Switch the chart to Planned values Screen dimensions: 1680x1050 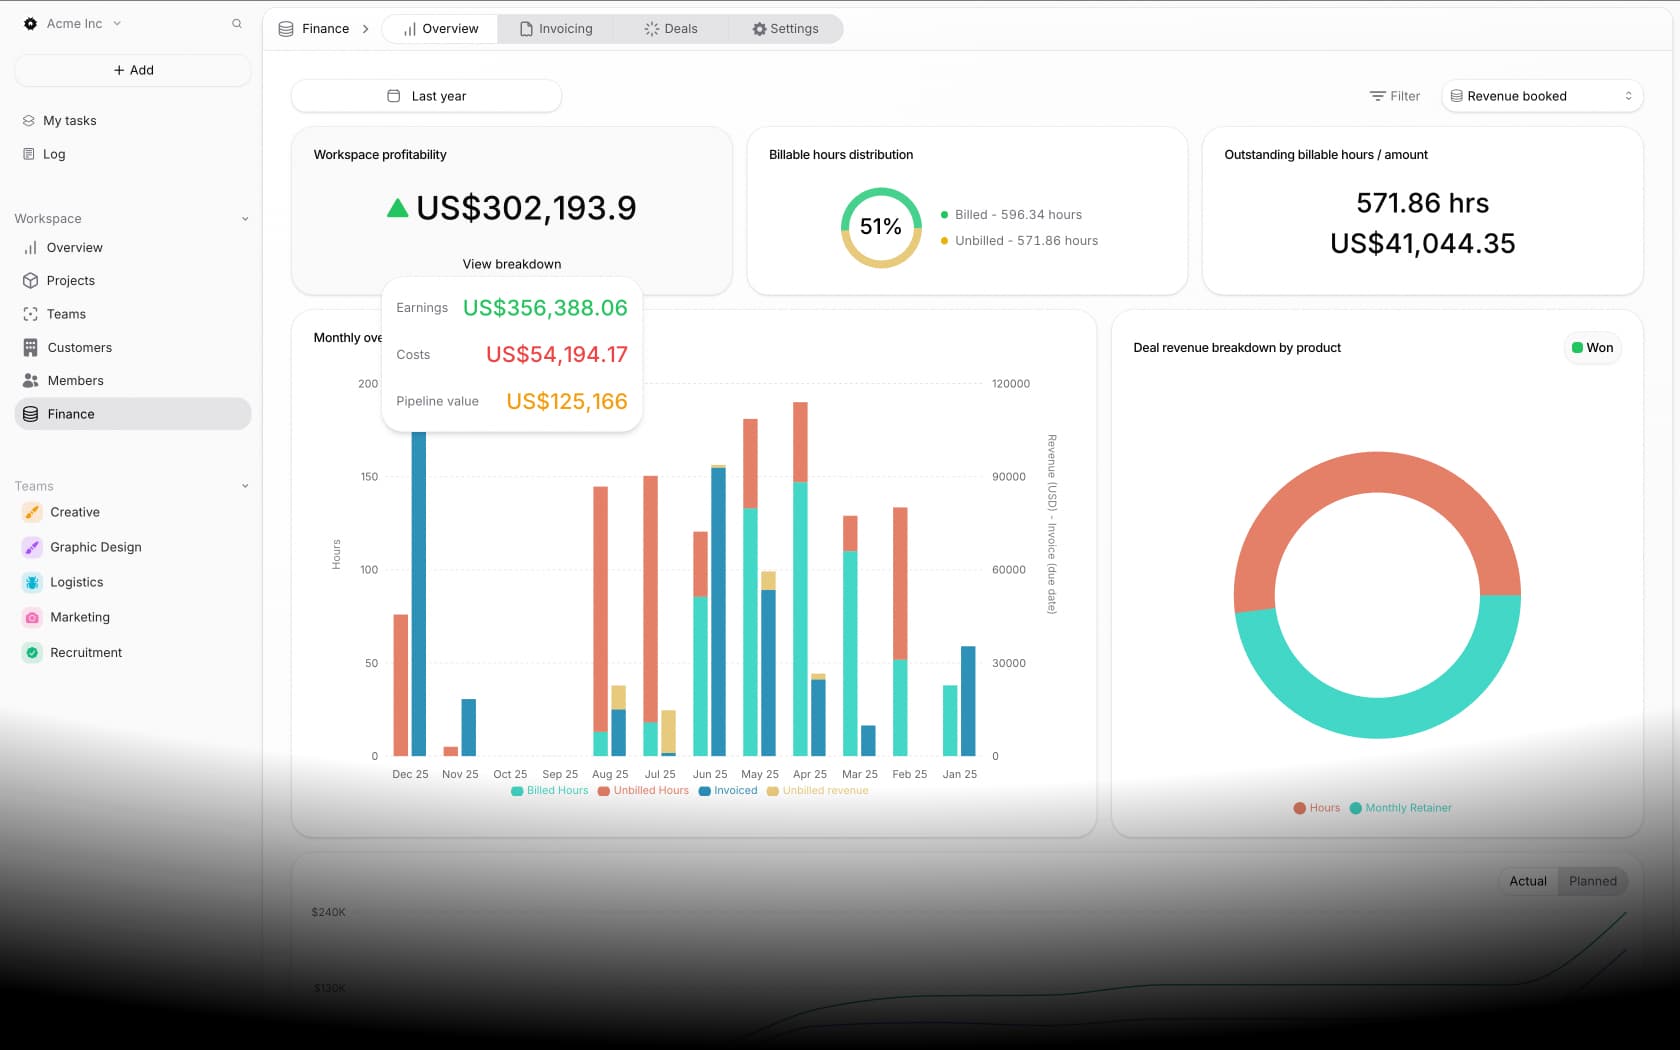(x=1592, y=881)
